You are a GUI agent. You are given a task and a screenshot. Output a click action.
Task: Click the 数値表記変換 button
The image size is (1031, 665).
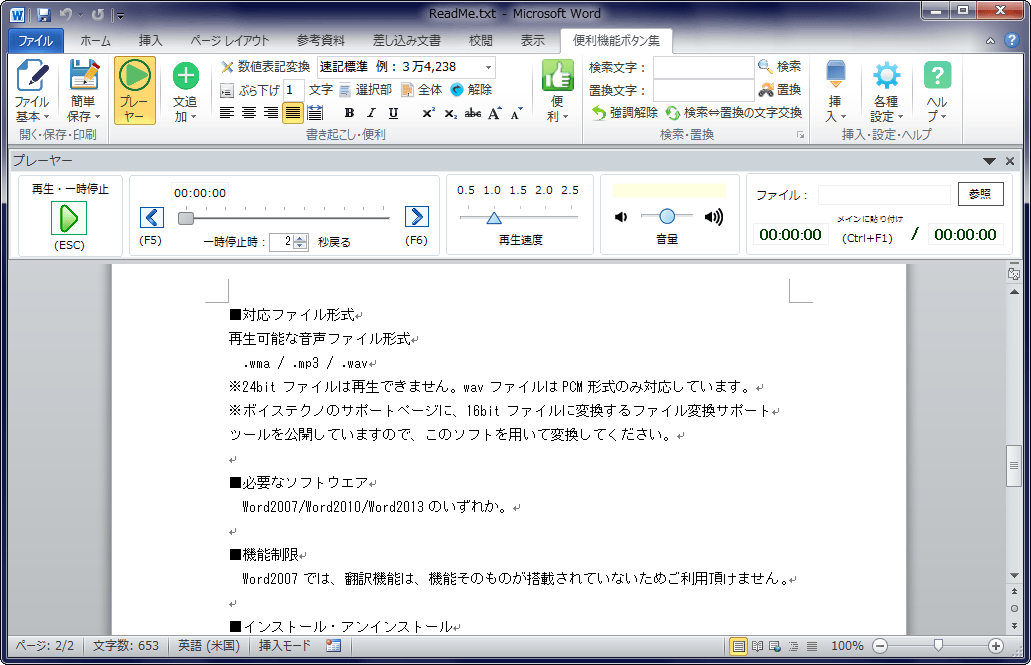click(x=265, y=67)
